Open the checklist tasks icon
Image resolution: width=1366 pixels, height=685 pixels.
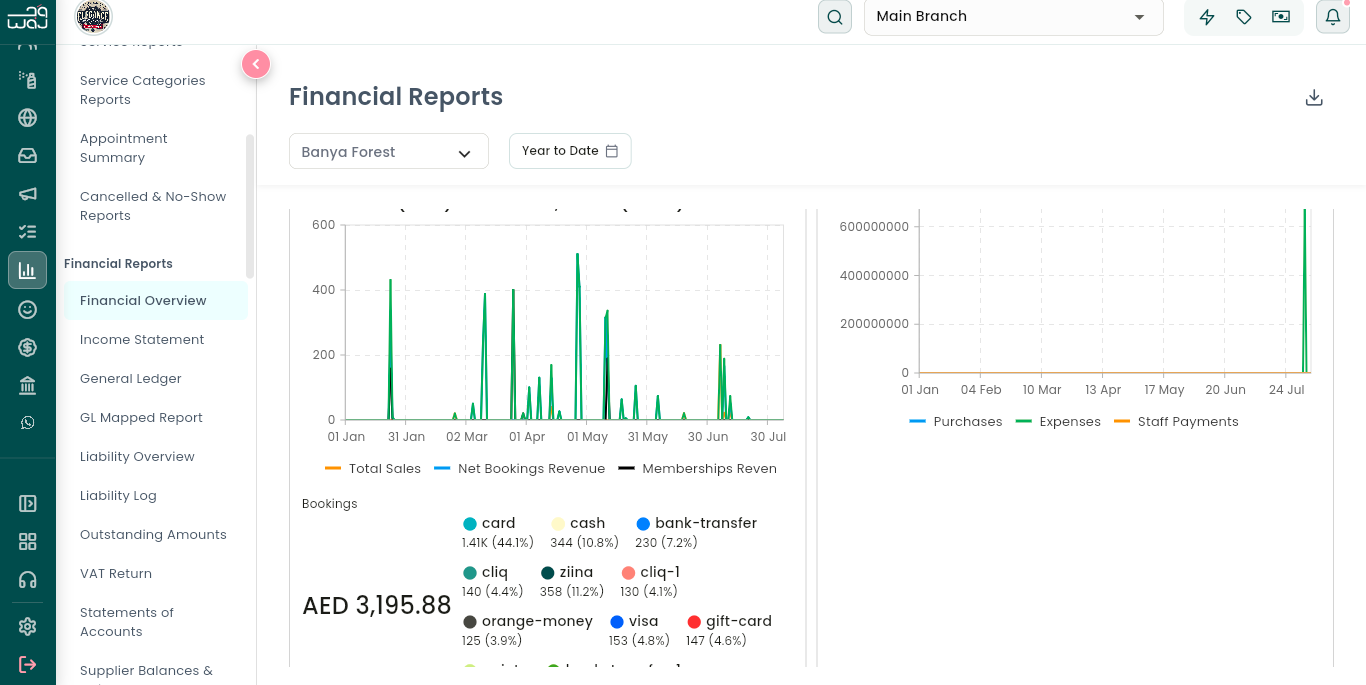click(28, 232)
